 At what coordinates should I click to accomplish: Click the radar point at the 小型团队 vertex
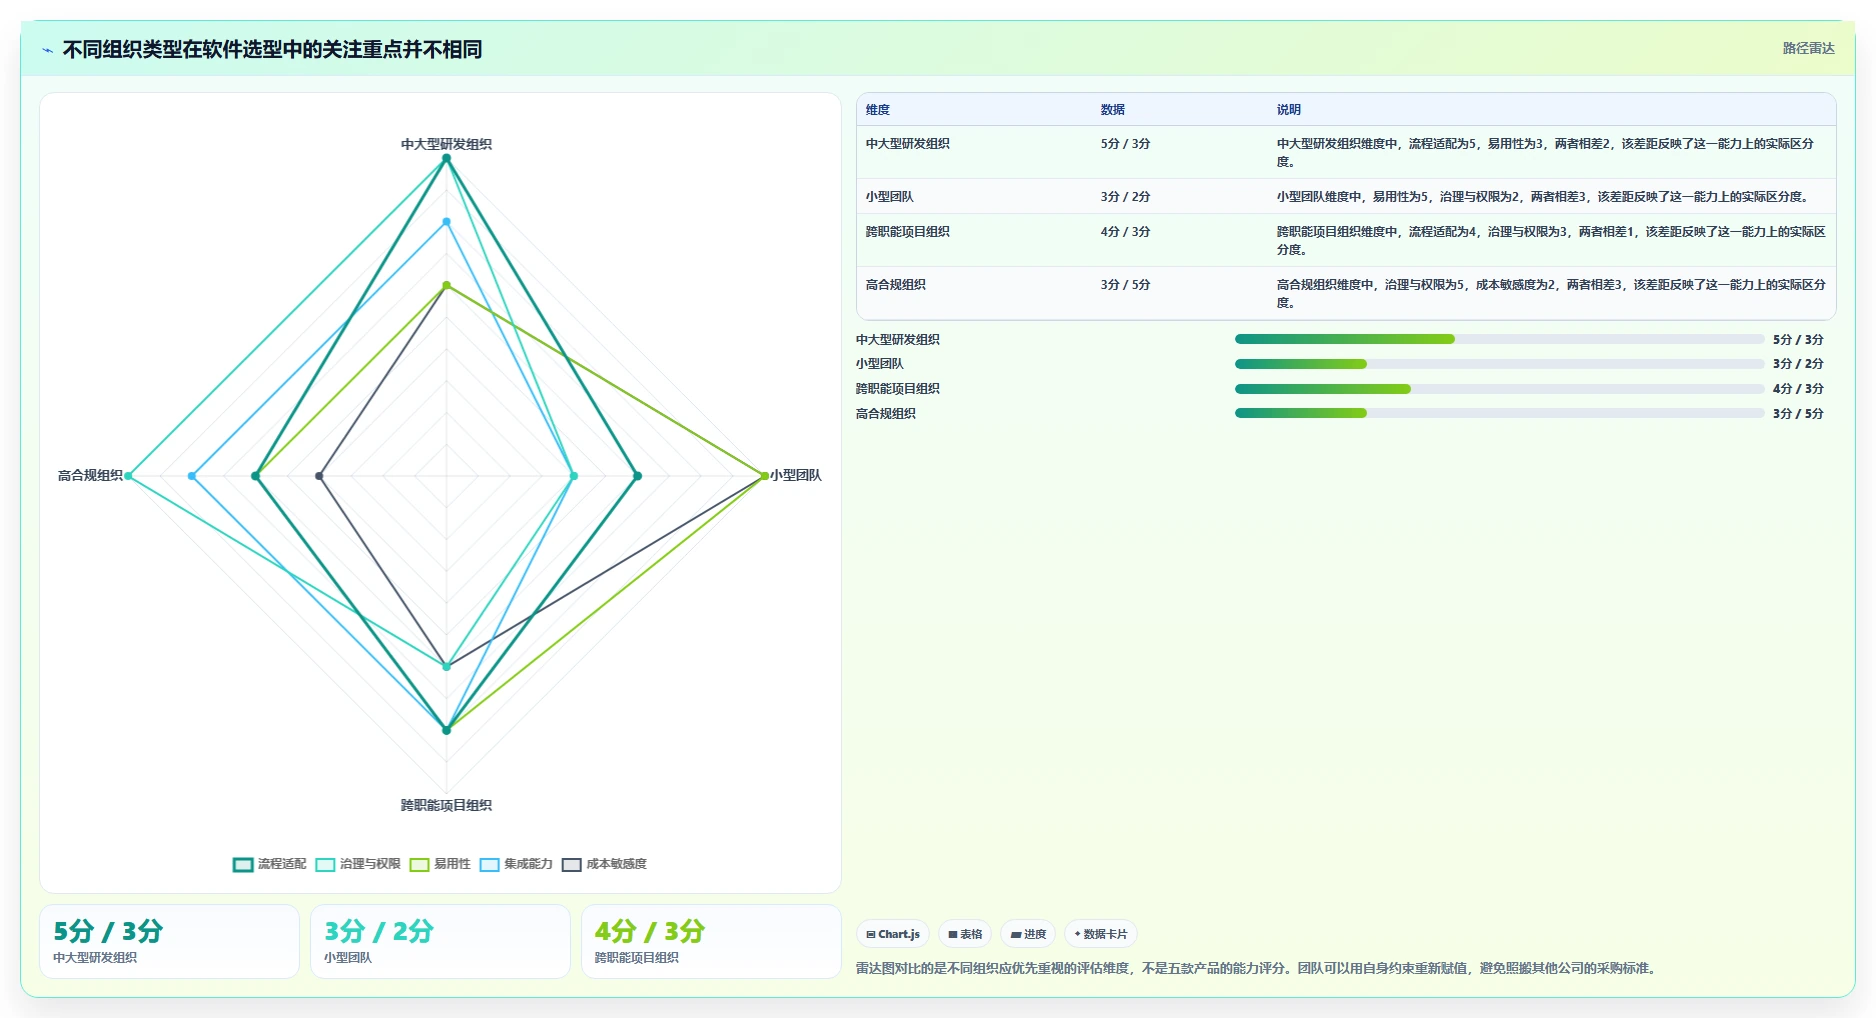point(764,476)
